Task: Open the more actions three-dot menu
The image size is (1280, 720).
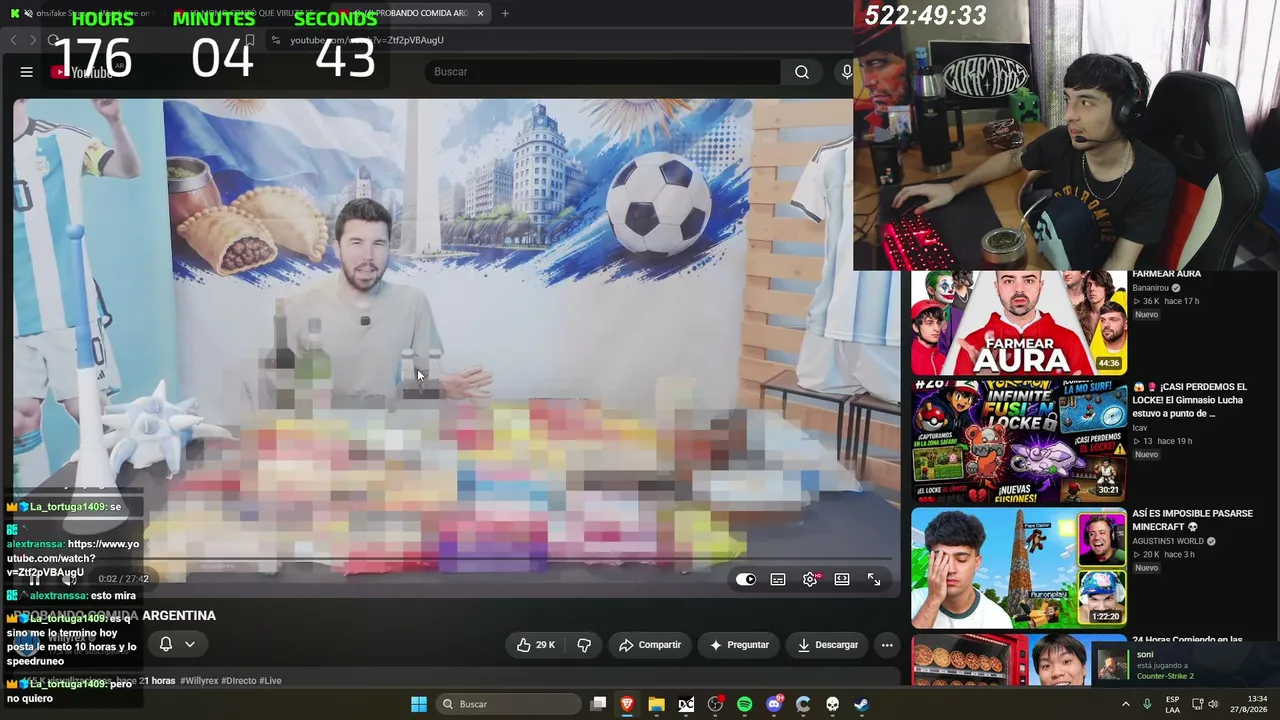Action: (887, 645)
